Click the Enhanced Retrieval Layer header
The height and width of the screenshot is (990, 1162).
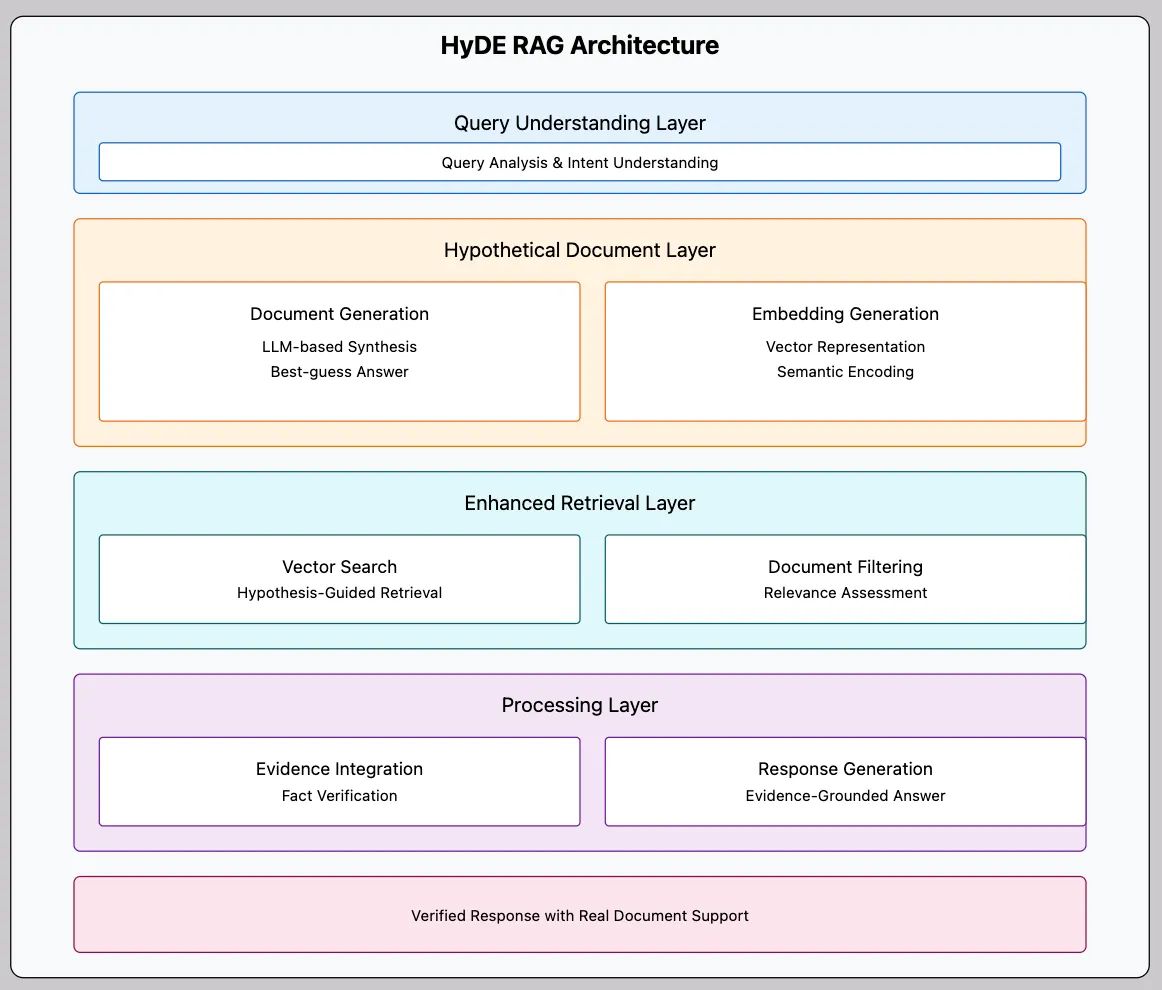pos(580,503)
